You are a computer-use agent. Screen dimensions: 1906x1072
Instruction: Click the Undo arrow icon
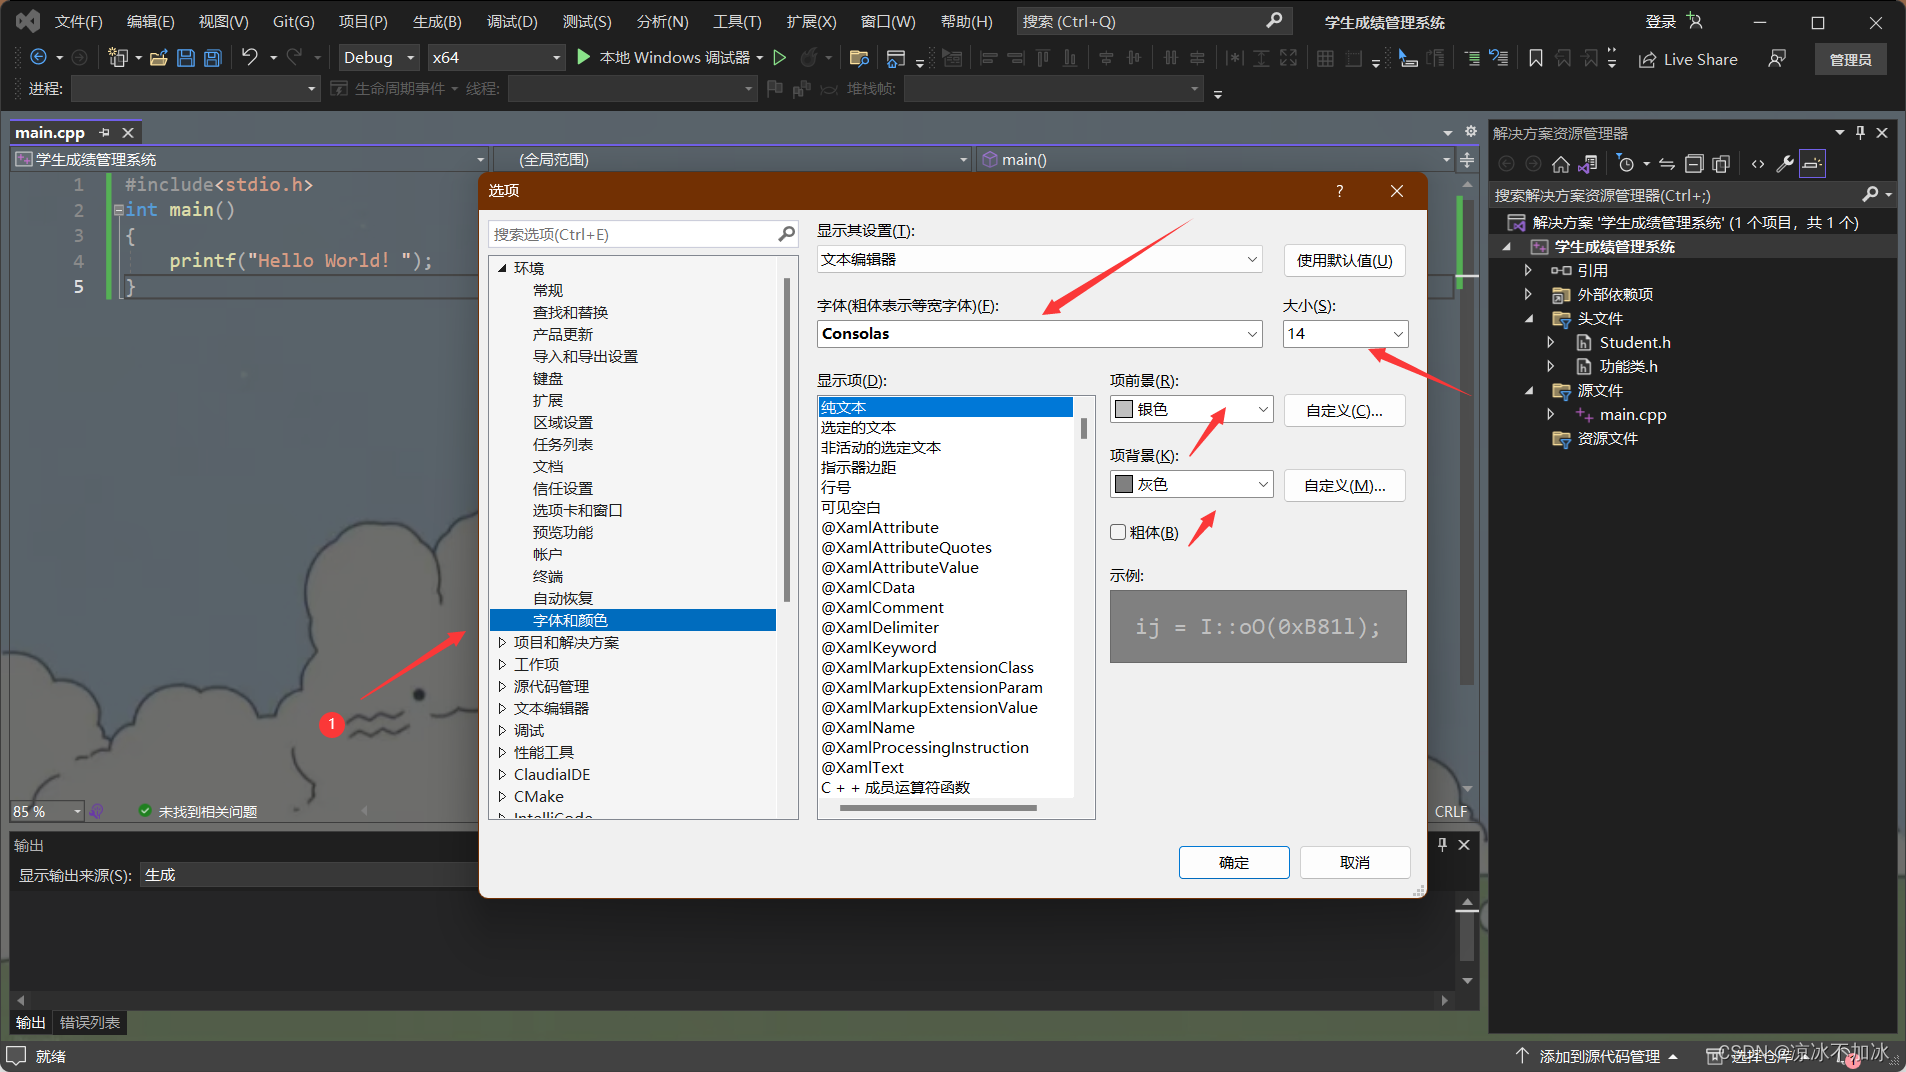[x=250, y=57]
